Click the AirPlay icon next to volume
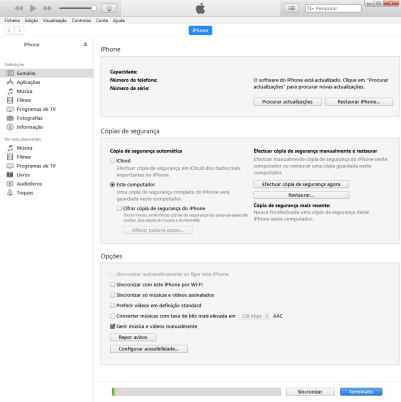 109,8
